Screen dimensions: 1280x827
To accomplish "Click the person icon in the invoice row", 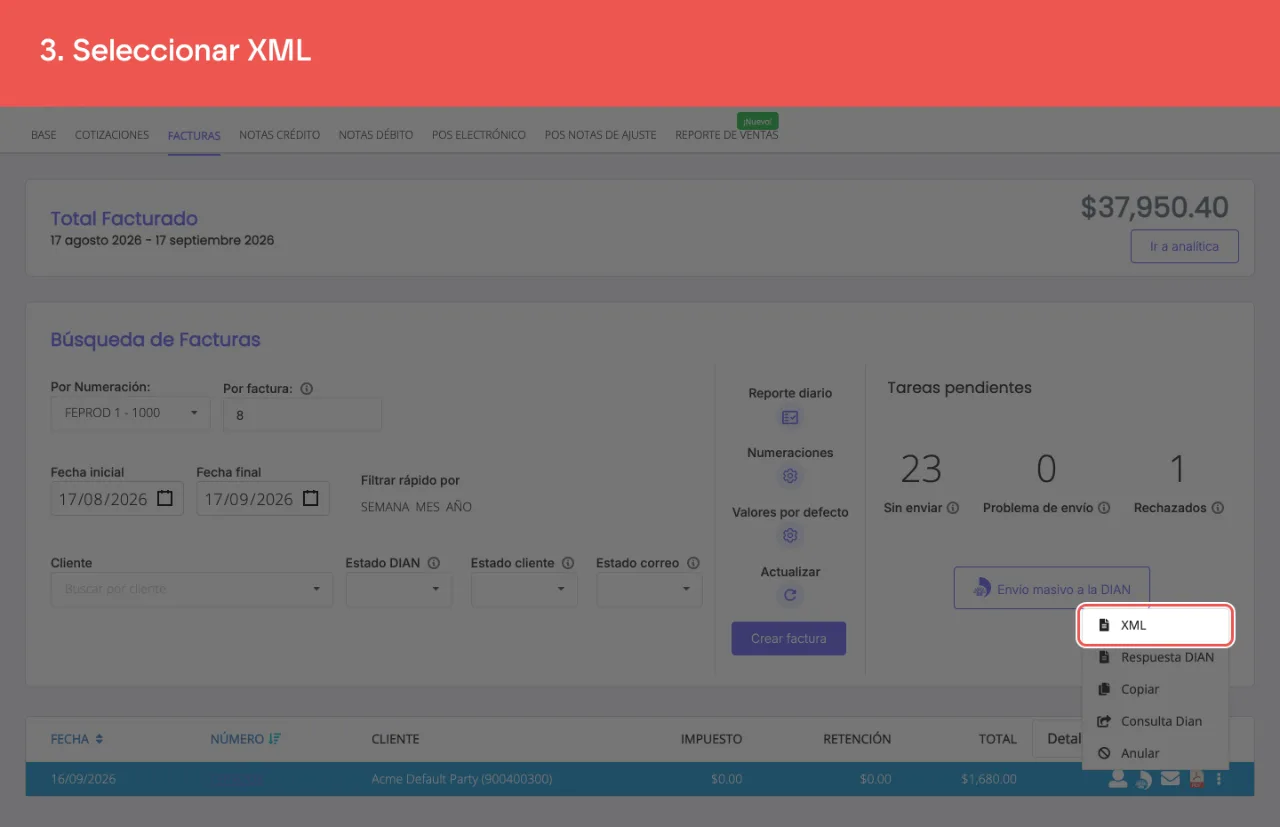I will pos(1118,779).
